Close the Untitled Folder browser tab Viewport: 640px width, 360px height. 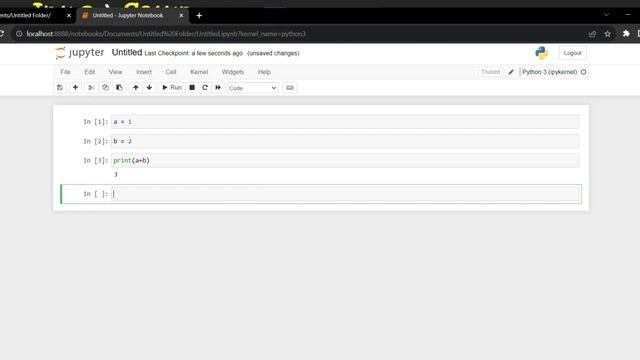click(69, 16)
